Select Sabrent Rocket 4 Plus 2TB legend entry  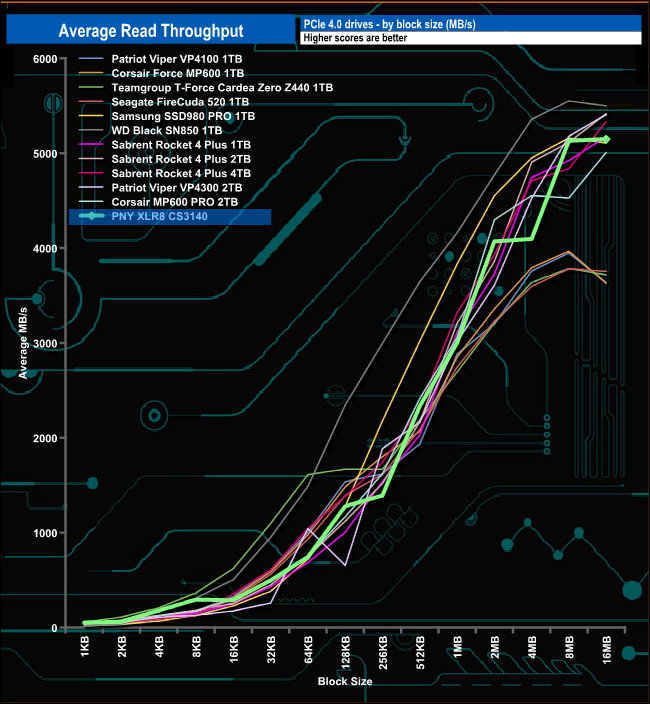coord(164,159)
